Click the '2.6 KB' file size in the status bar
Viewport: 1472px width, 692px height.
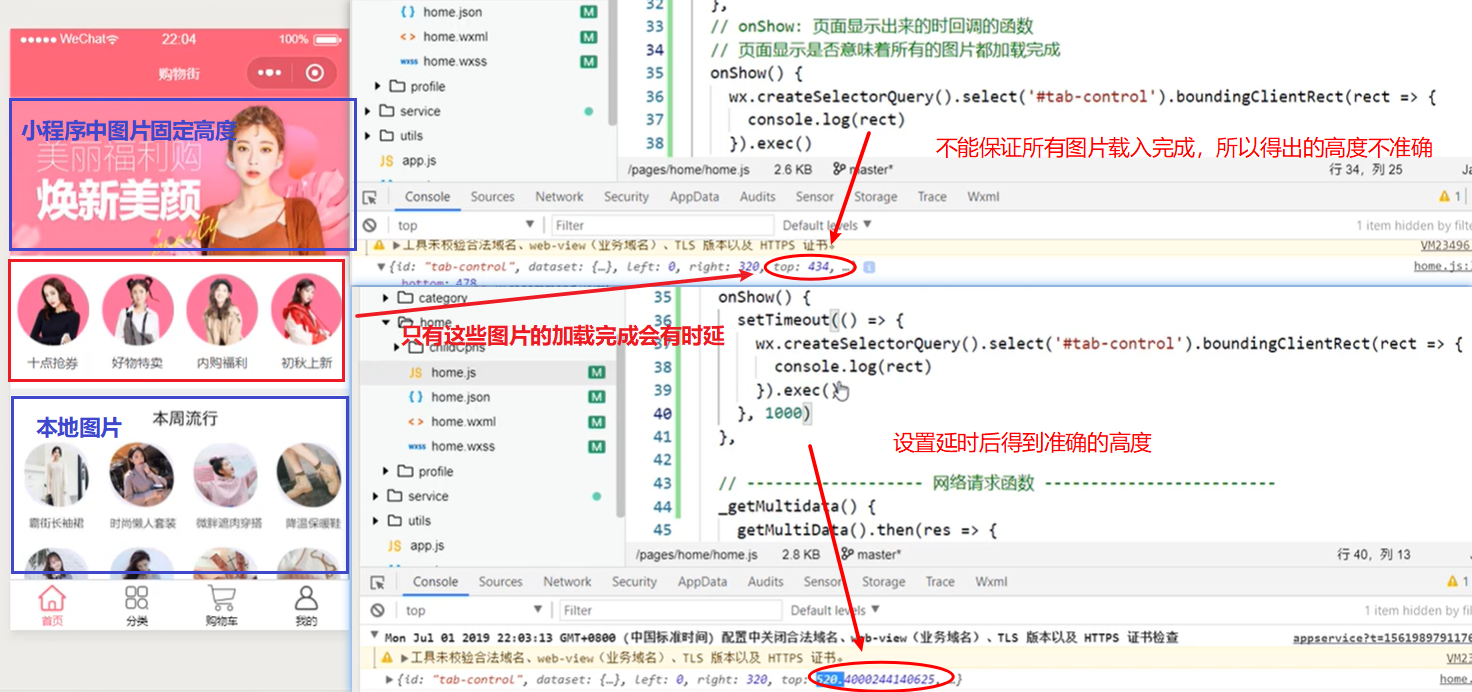[x=792, y=170]
